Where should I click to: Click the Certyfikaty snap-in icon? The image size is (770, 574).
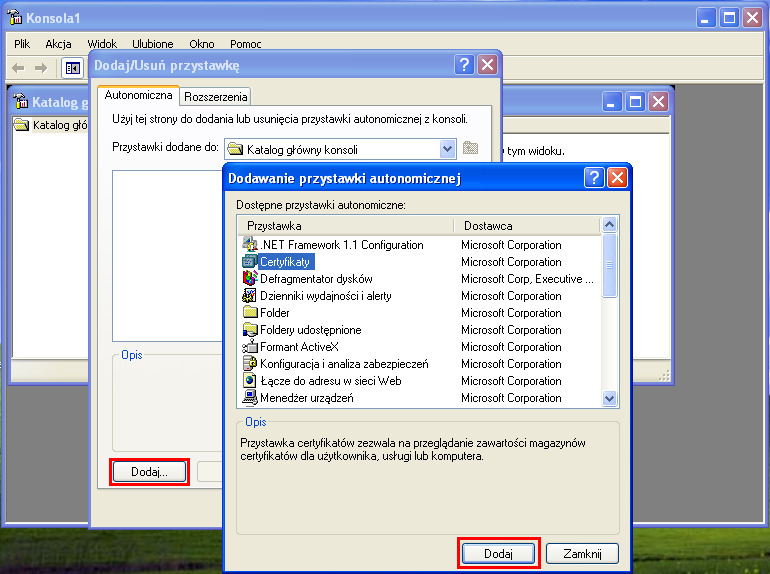pyautogui.click(x=249, y=261)
